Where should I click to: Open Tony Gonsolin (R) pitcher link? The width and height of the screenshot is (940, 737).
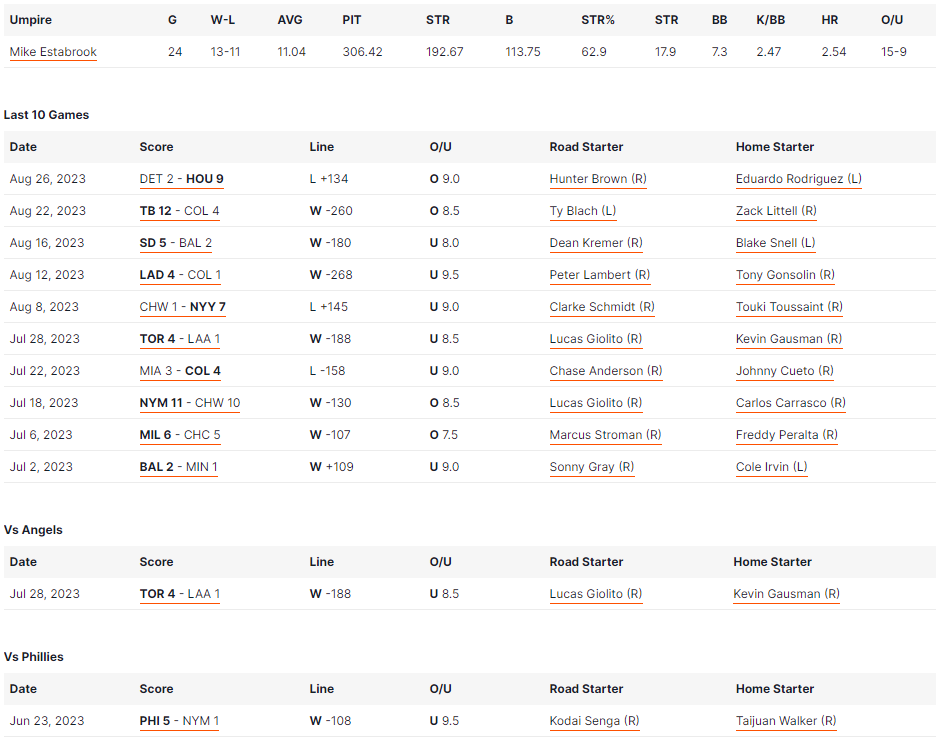pos(785,275)
